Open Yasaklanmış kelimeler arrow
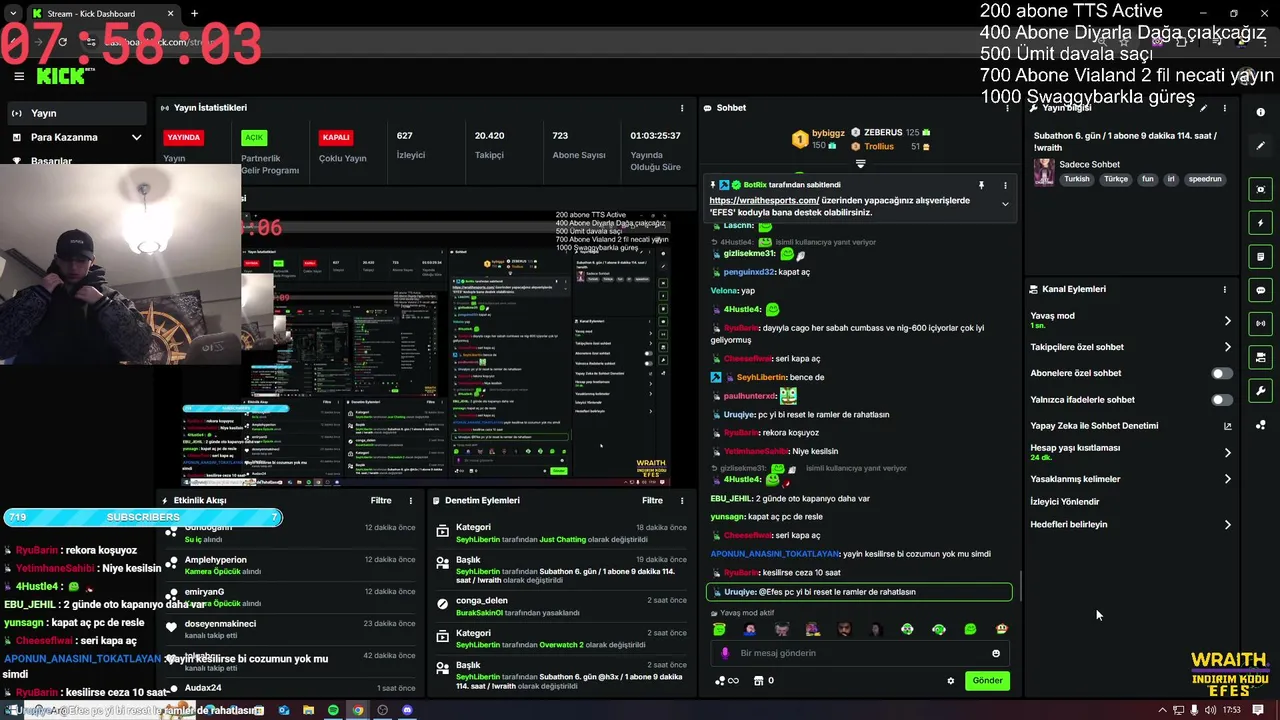The image size is (1280, 720). pos(1227,479)
